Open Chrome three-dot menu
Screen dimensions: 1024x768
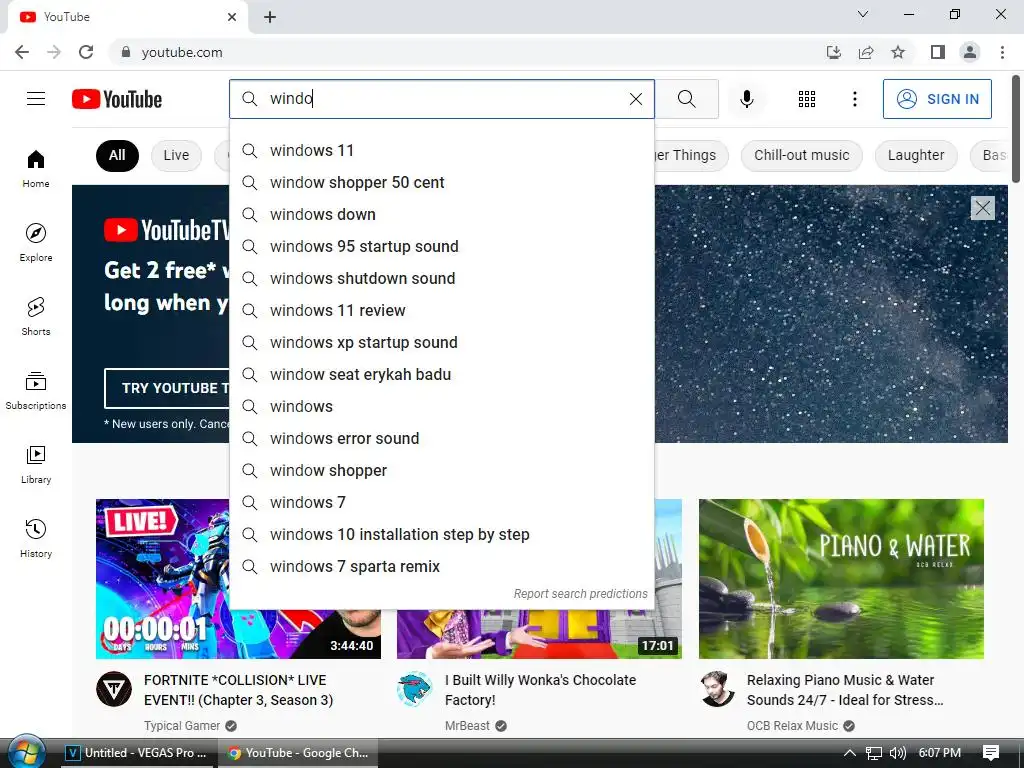pos(1002,52)
